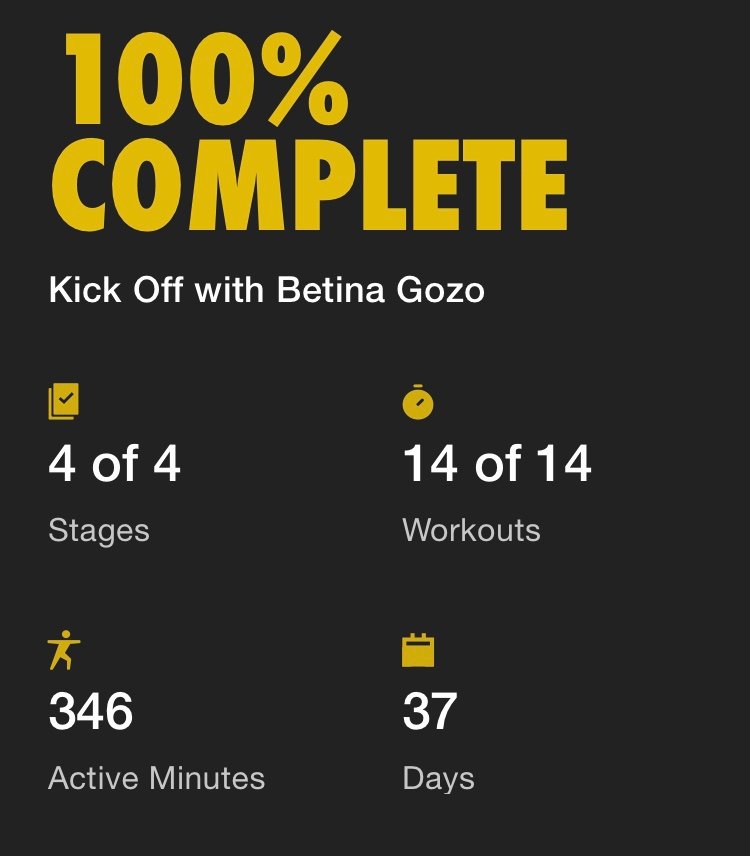Tap the yellow calendar Days icon

click(418, 650)
